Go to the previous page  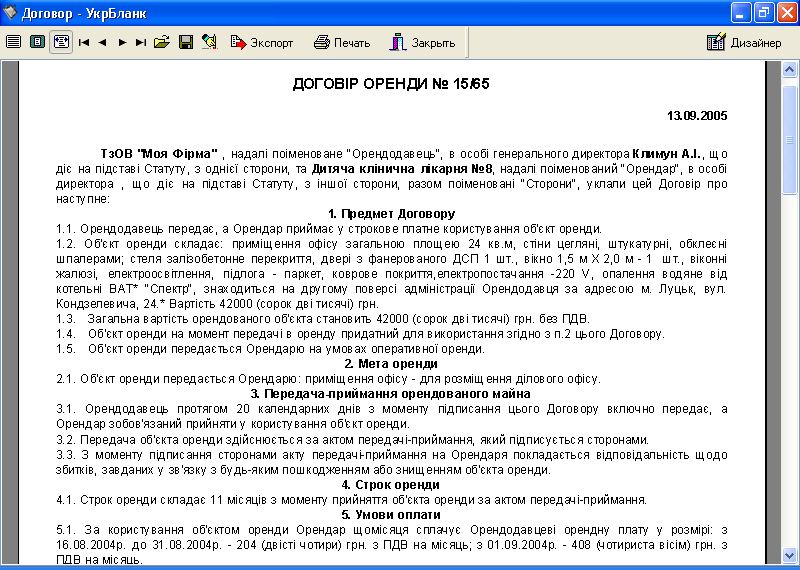coord(102,42)
